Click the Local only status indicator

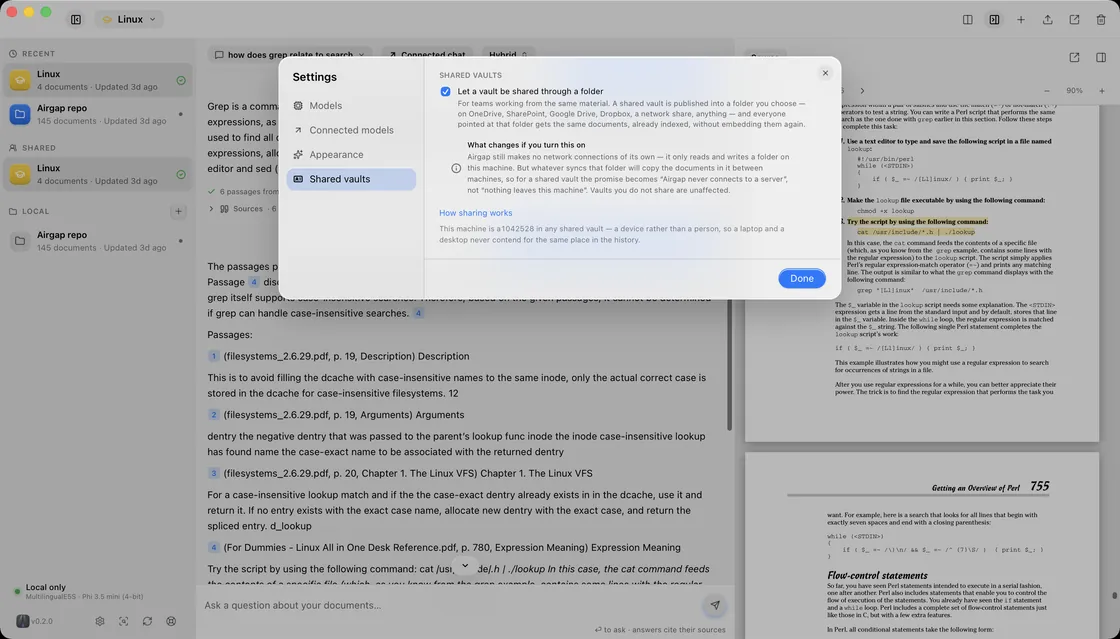coord(45,587)
